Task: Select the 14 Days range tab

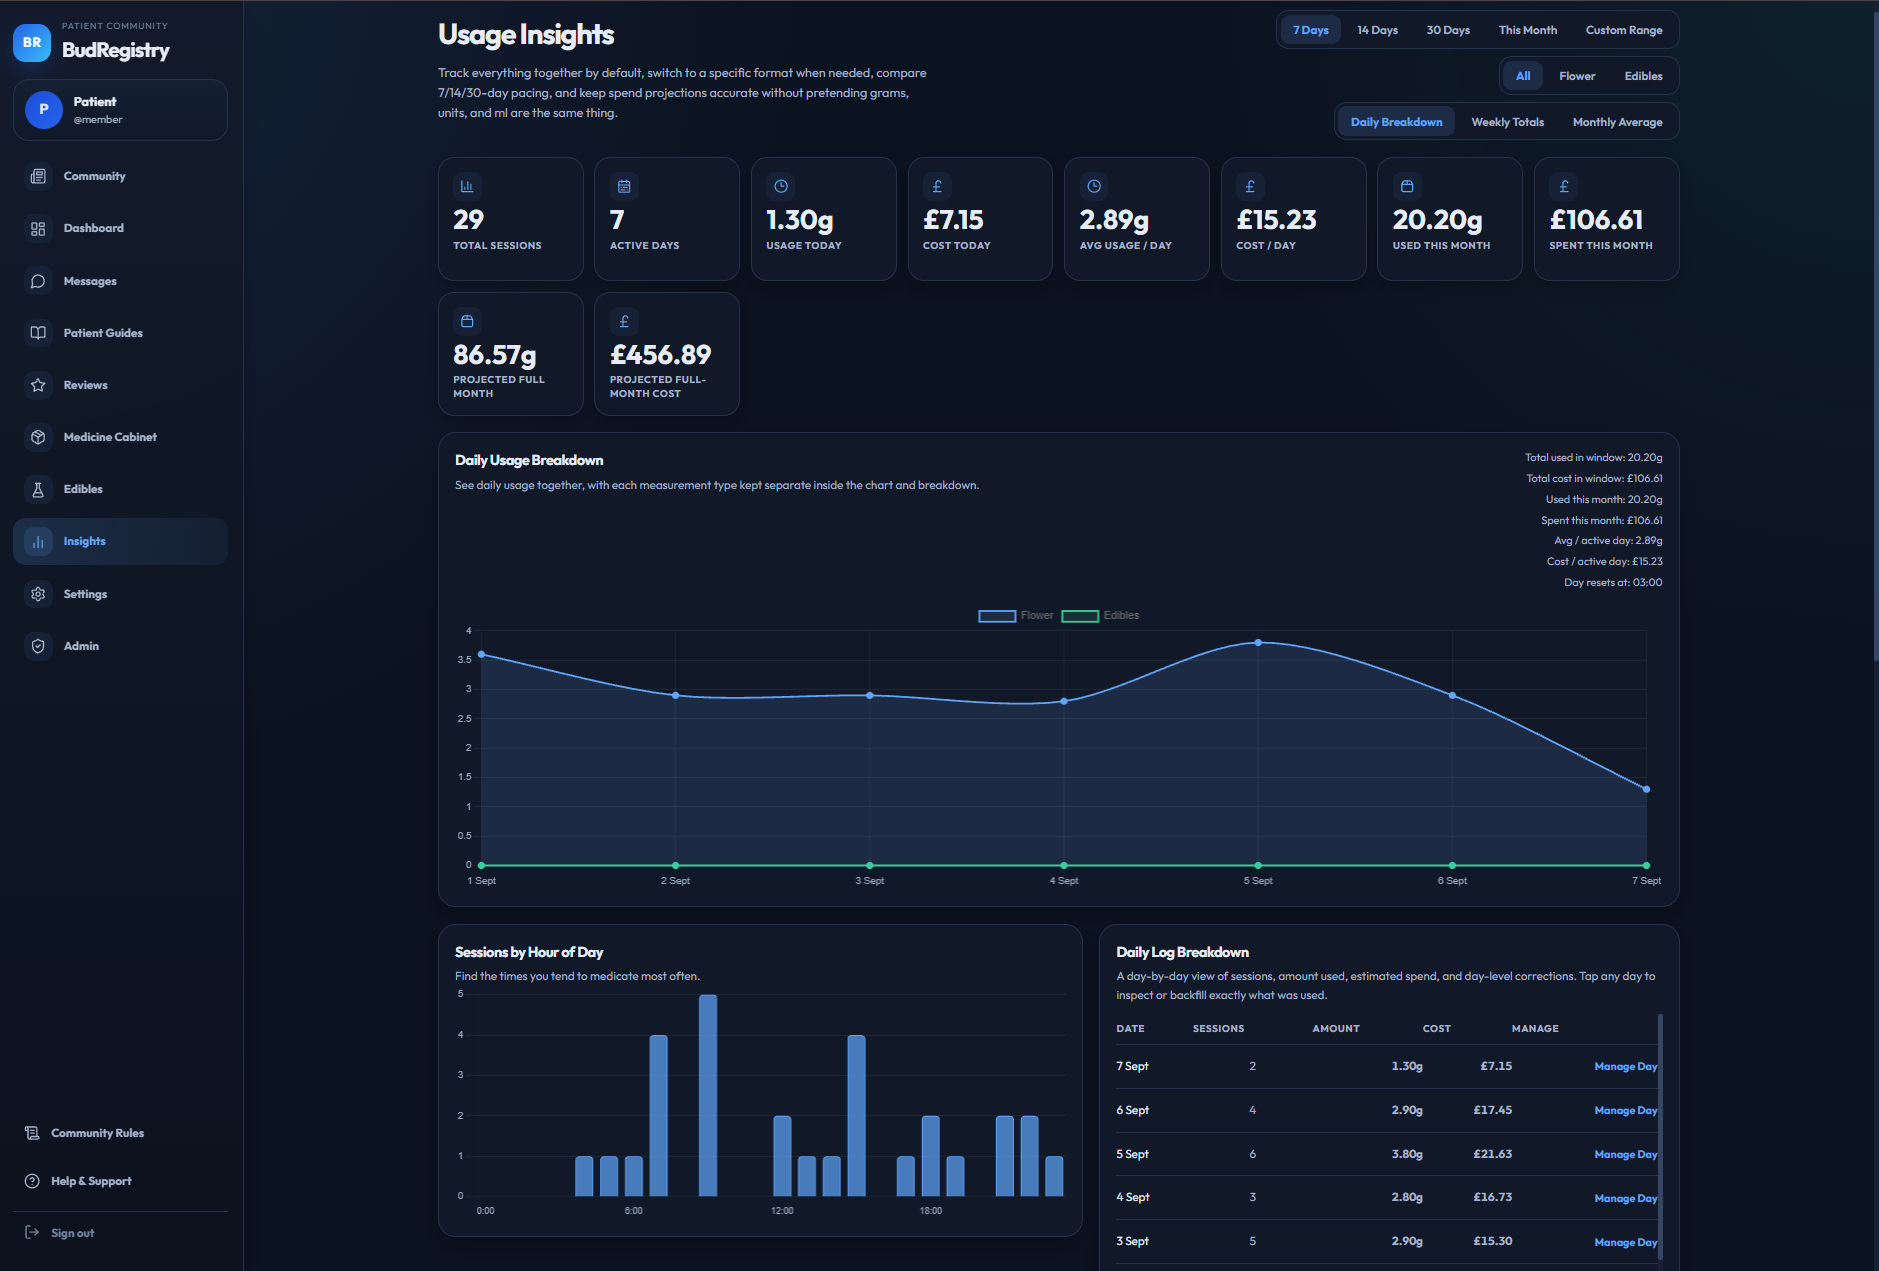Action: click(x=1377, y=30)
